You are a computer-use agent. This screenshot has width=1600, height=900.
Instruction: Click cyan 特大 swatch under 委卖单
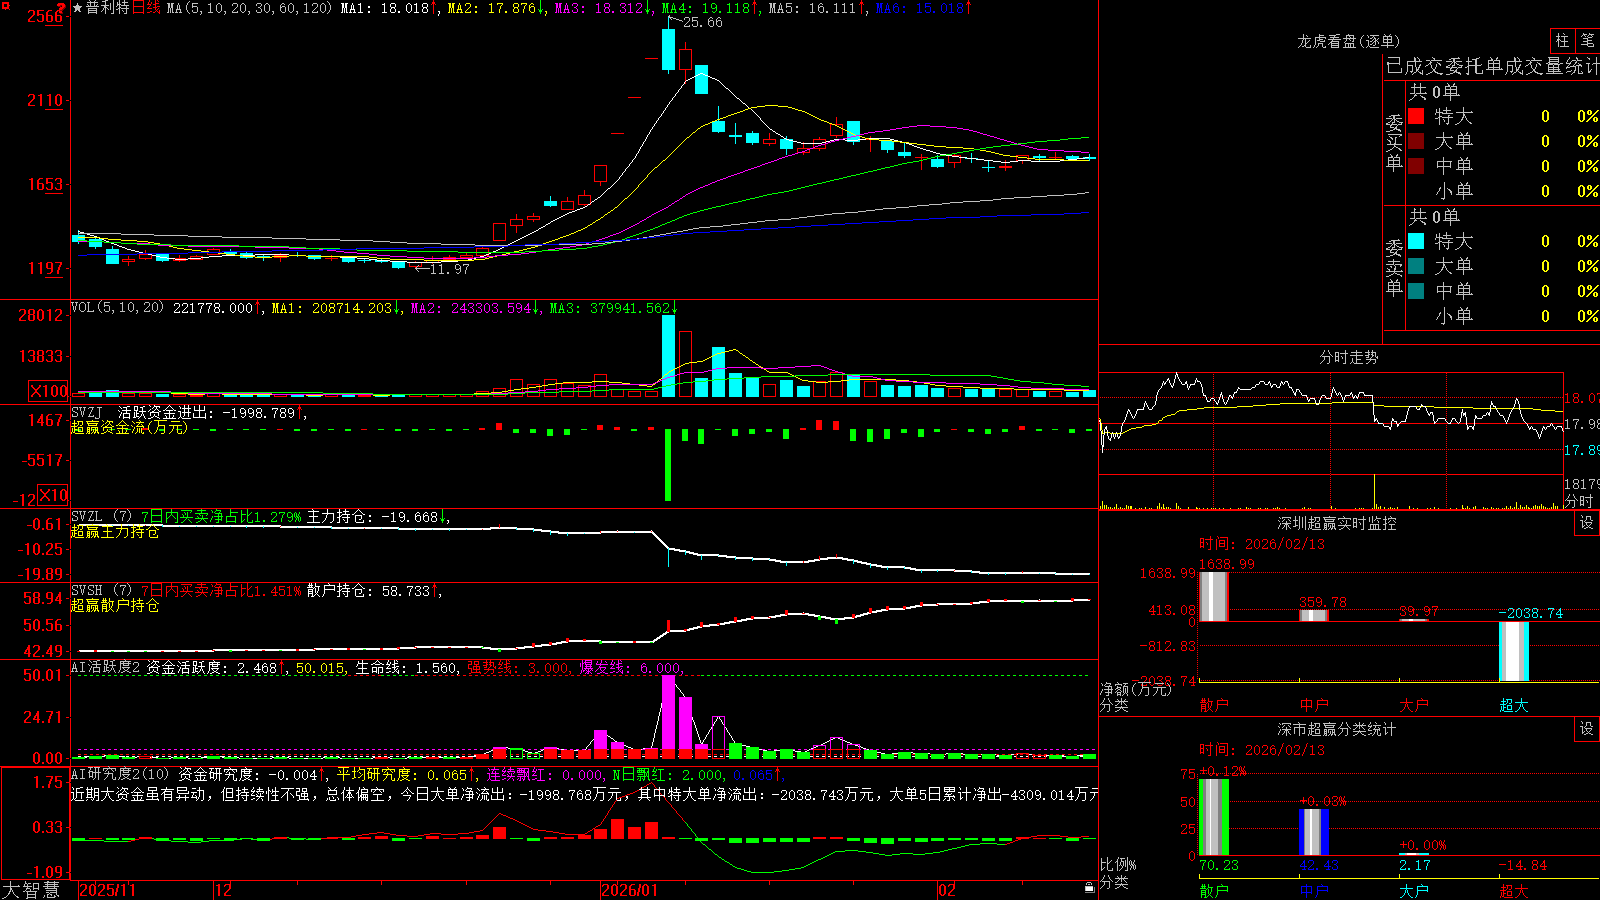(x=1416, y=241)
